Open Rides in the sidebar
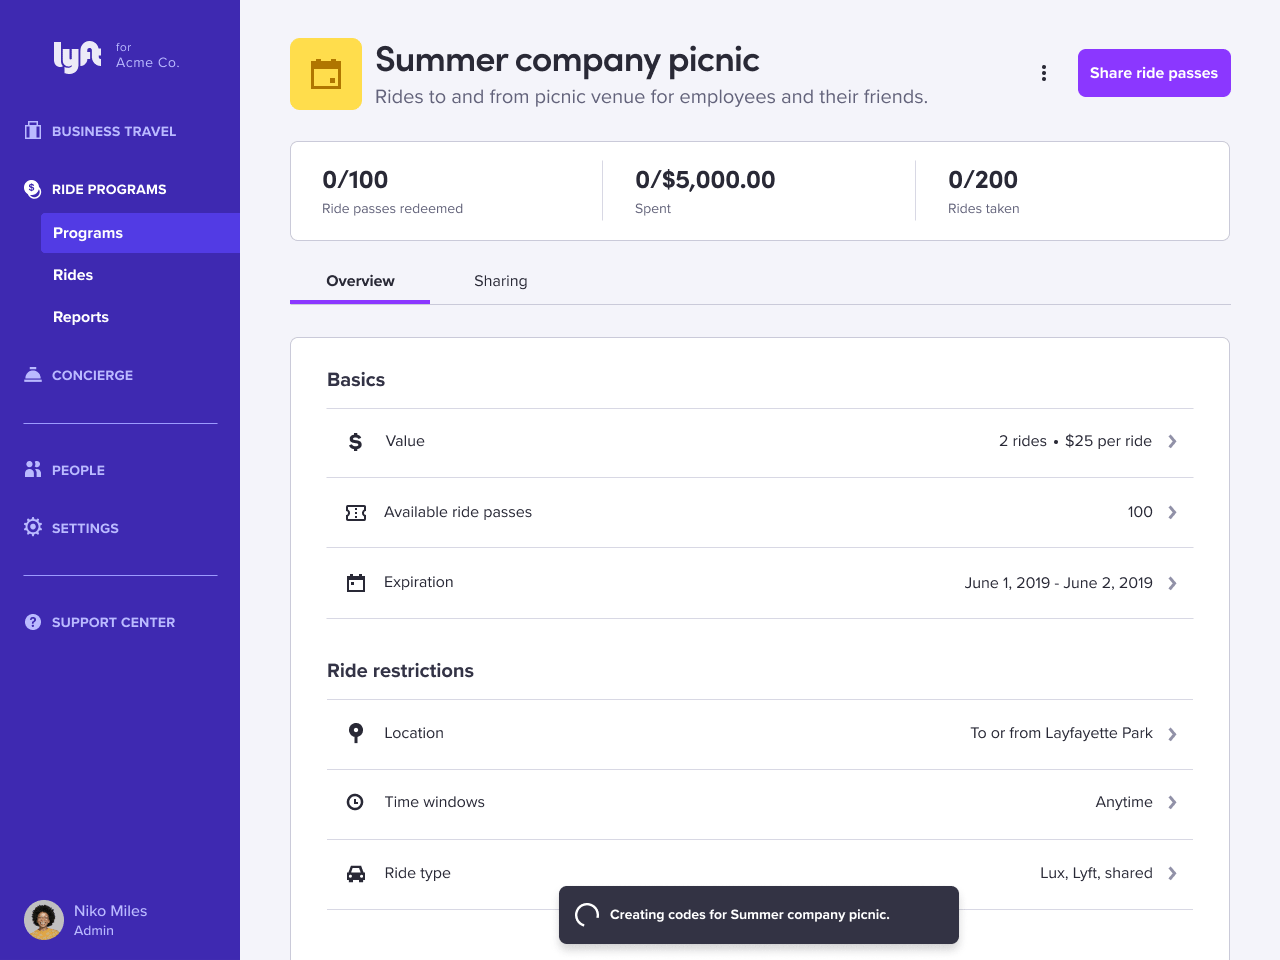The image size is (1280, 960). [73, 275]
